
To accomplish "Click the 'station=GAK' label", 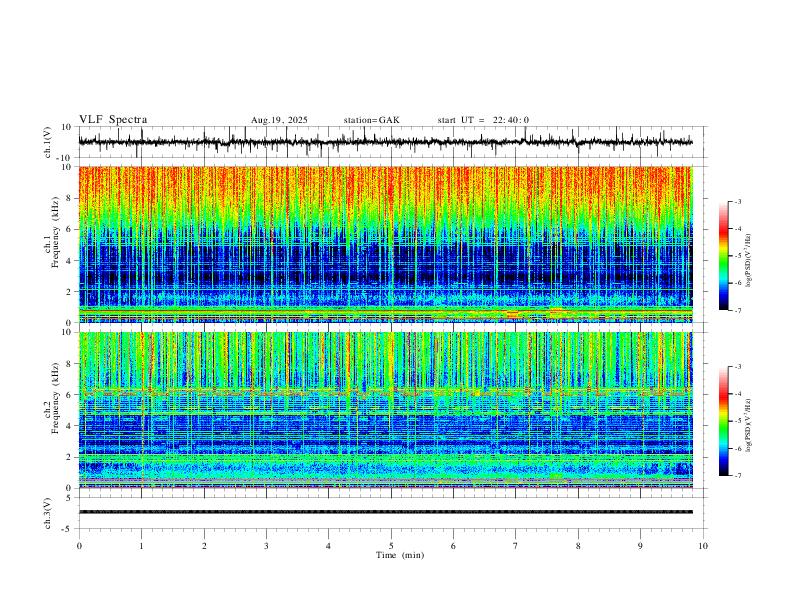I will 371,120.
